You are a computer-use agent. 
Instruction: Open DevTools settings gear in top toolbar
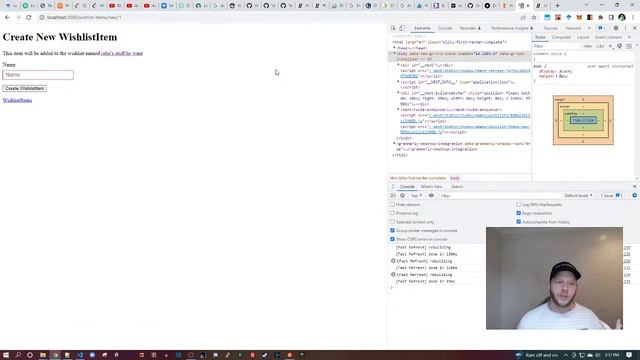click(x=616, y=28)
